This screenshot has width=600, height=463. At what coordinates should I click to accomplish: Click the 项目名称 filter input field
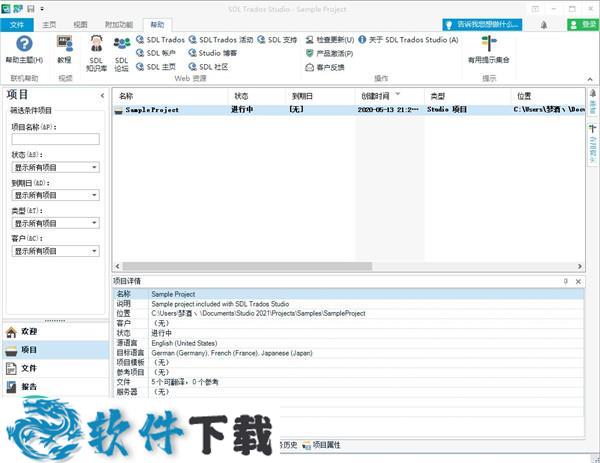[x=55, y=139]
